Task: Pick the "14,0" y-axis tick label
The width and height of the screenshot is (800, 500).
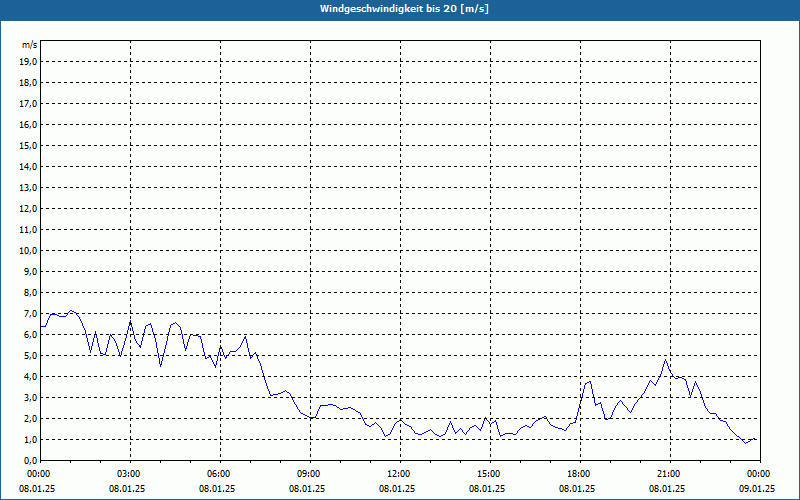Action: 28,166
